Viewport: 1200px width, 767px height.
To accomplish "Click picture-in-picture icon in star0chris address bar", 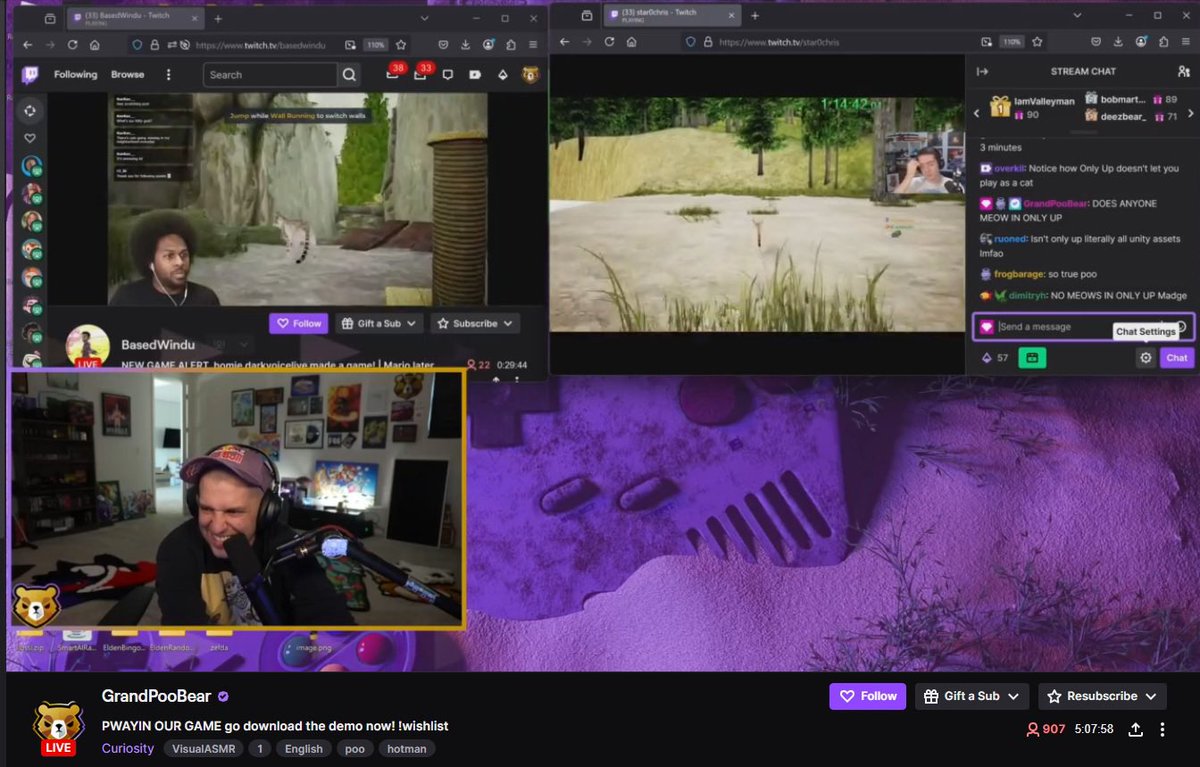I will tap(985, 42).
